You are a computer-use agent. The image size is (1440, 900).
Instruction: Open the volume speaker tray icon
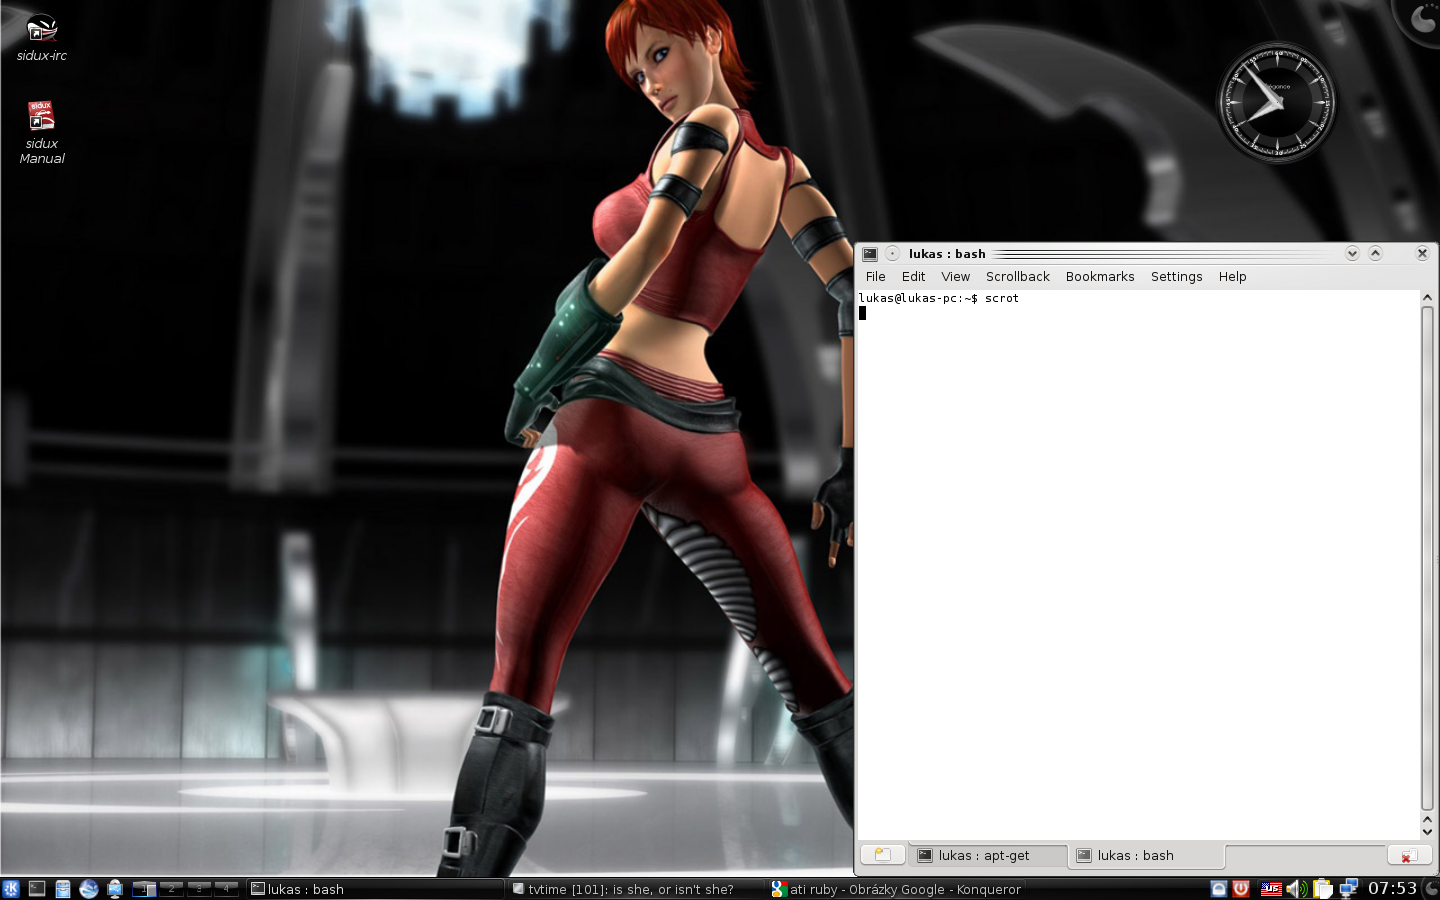1297,888
